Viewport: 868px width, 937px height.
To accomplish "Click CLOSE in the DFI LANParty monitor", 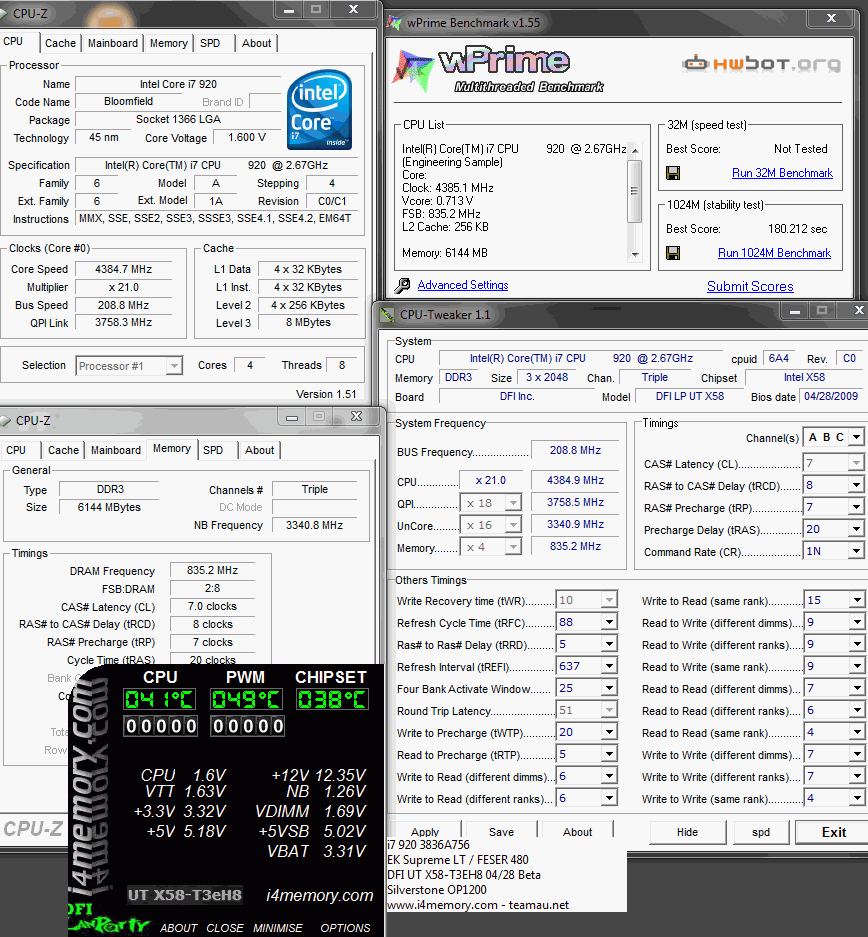I will point(225,928).
